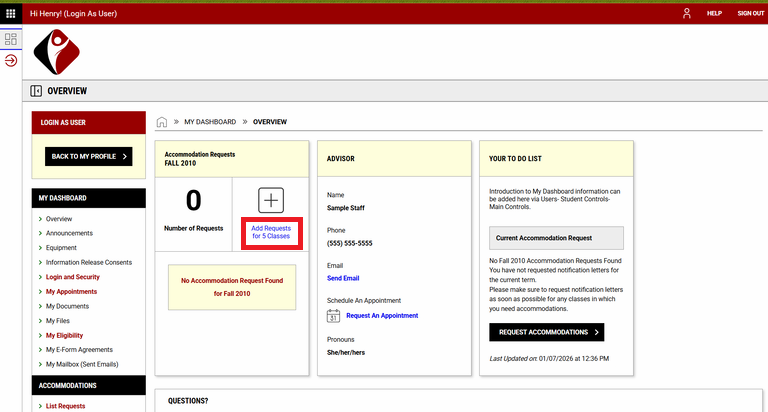Click 'Number of Requests' label
The image size is (768, 412).
click(193, 228)
